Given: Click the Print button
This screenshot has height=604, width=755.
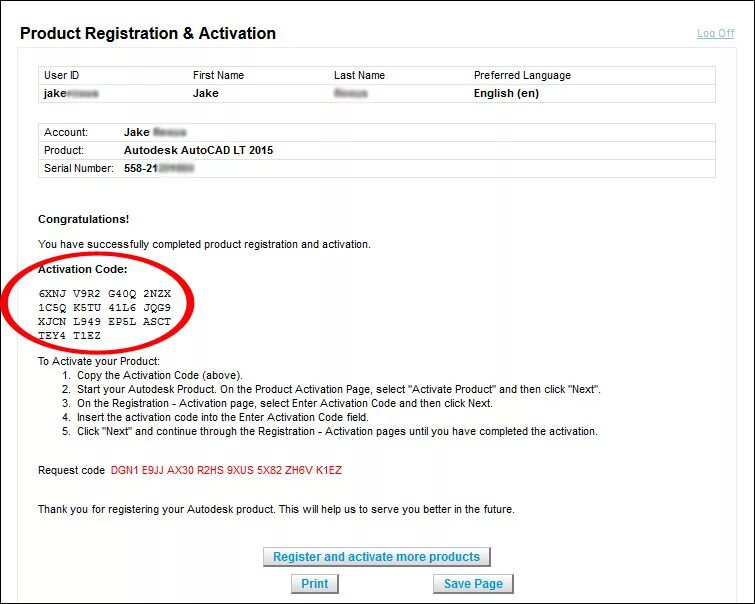Looking at the screenshot, I should (314, 584).
